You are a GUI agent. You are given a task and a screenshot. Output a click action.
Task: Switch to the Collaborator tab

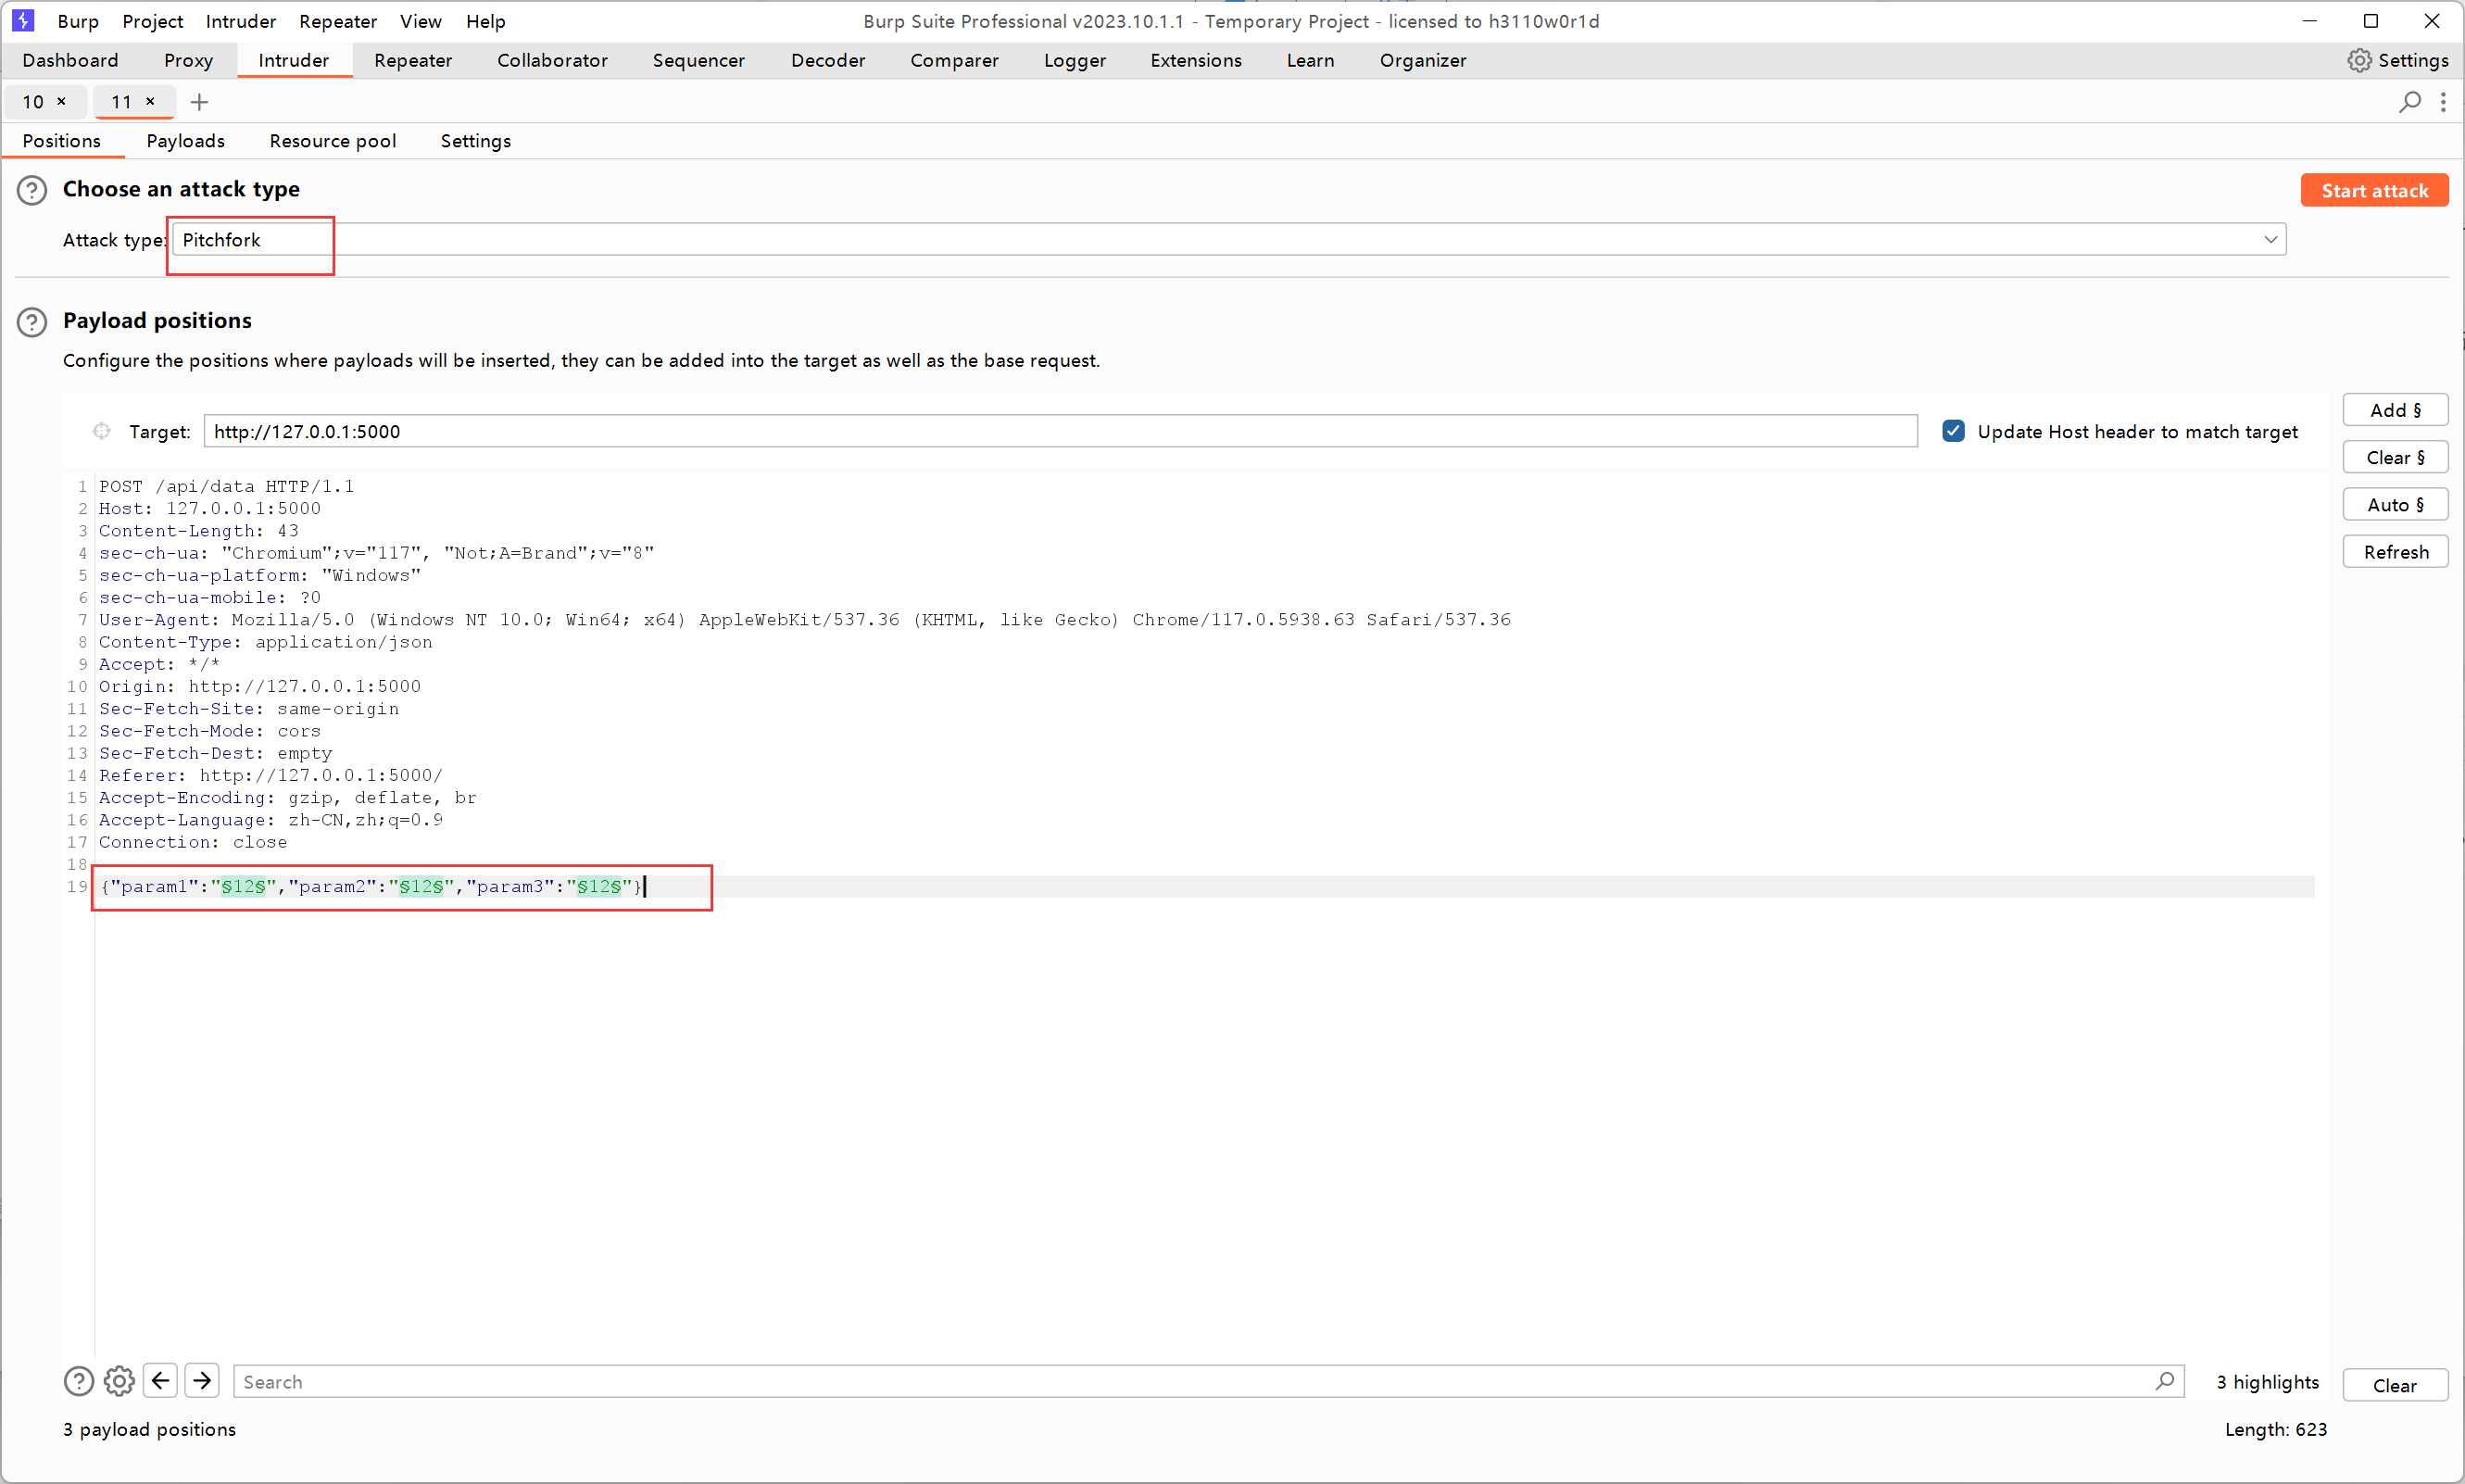(553, 60)
